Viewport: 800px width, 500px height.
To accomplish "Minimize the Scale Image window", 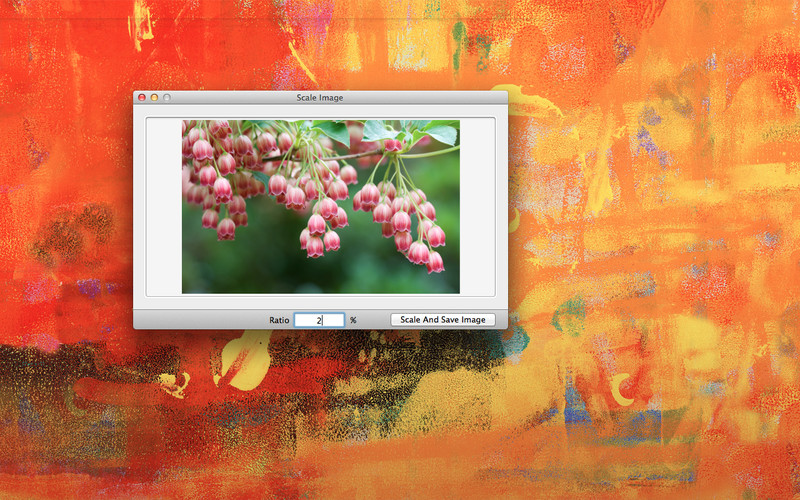I will [x=154, y=97].
